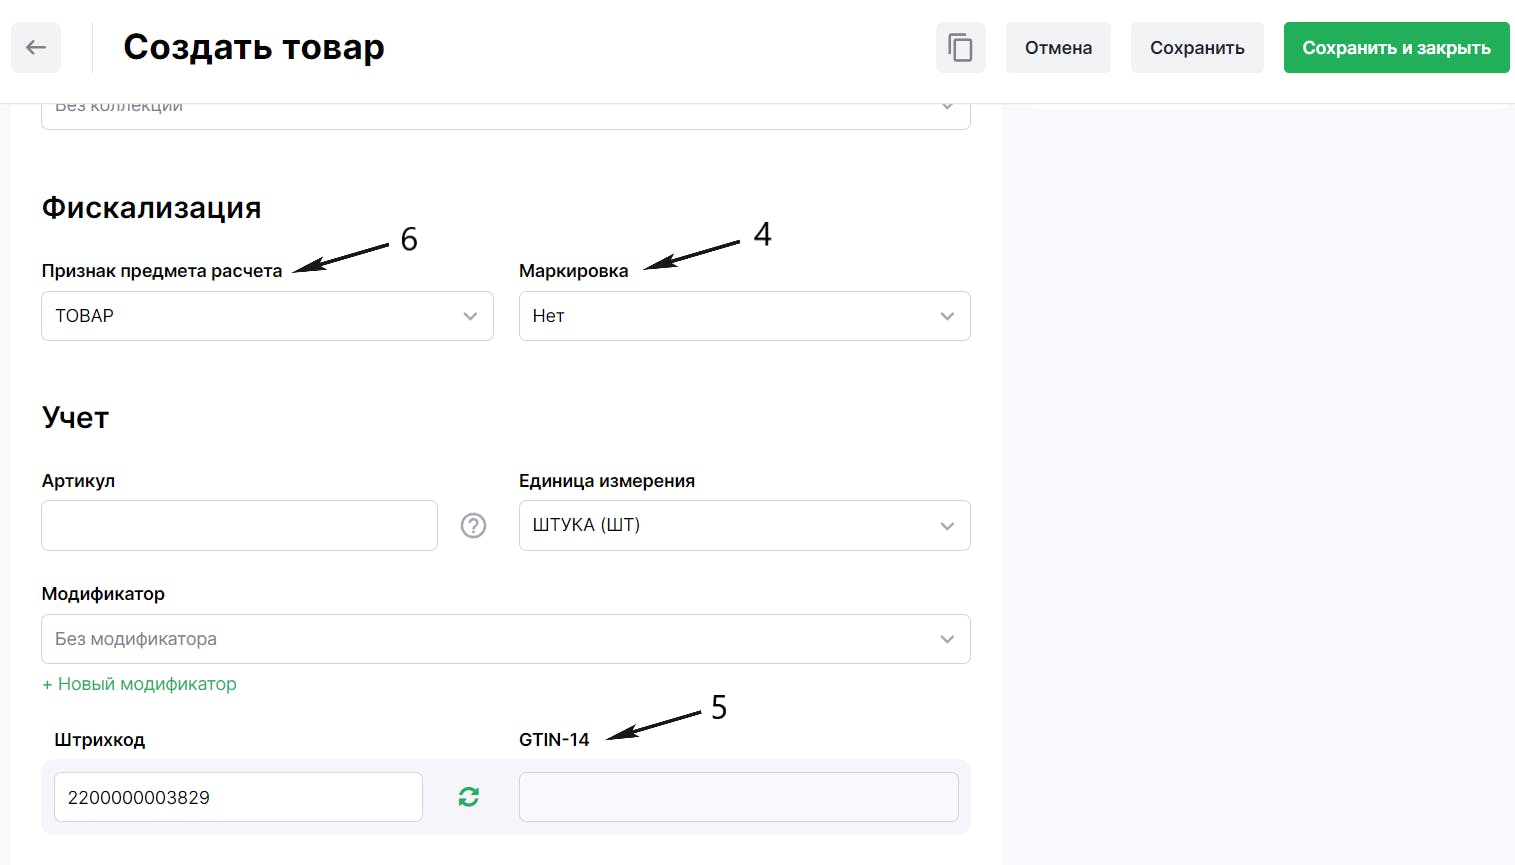Viewport: 1515px width, 865px height.
Task: Click the + Новый модификатор link
Action: pos(139,684)
